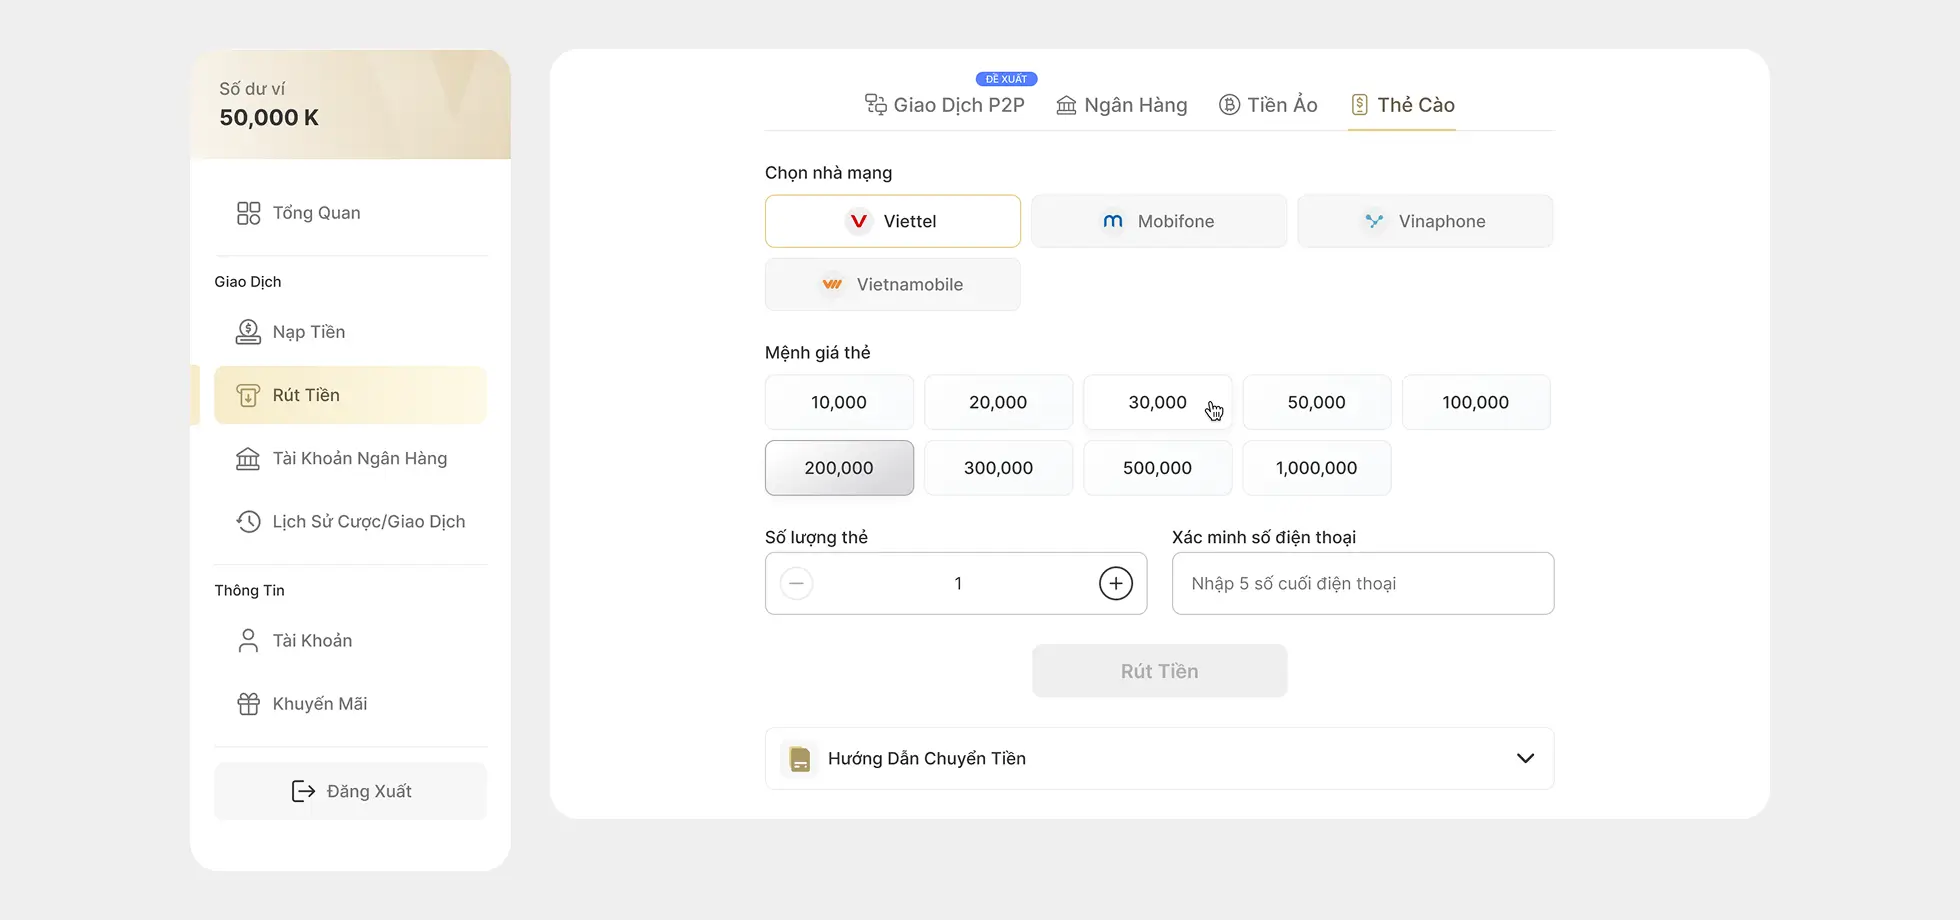Viewport: 1960px width, 920px height.
Task: Click the Rút Tiền withdraw icon
Action: (248, 395)
